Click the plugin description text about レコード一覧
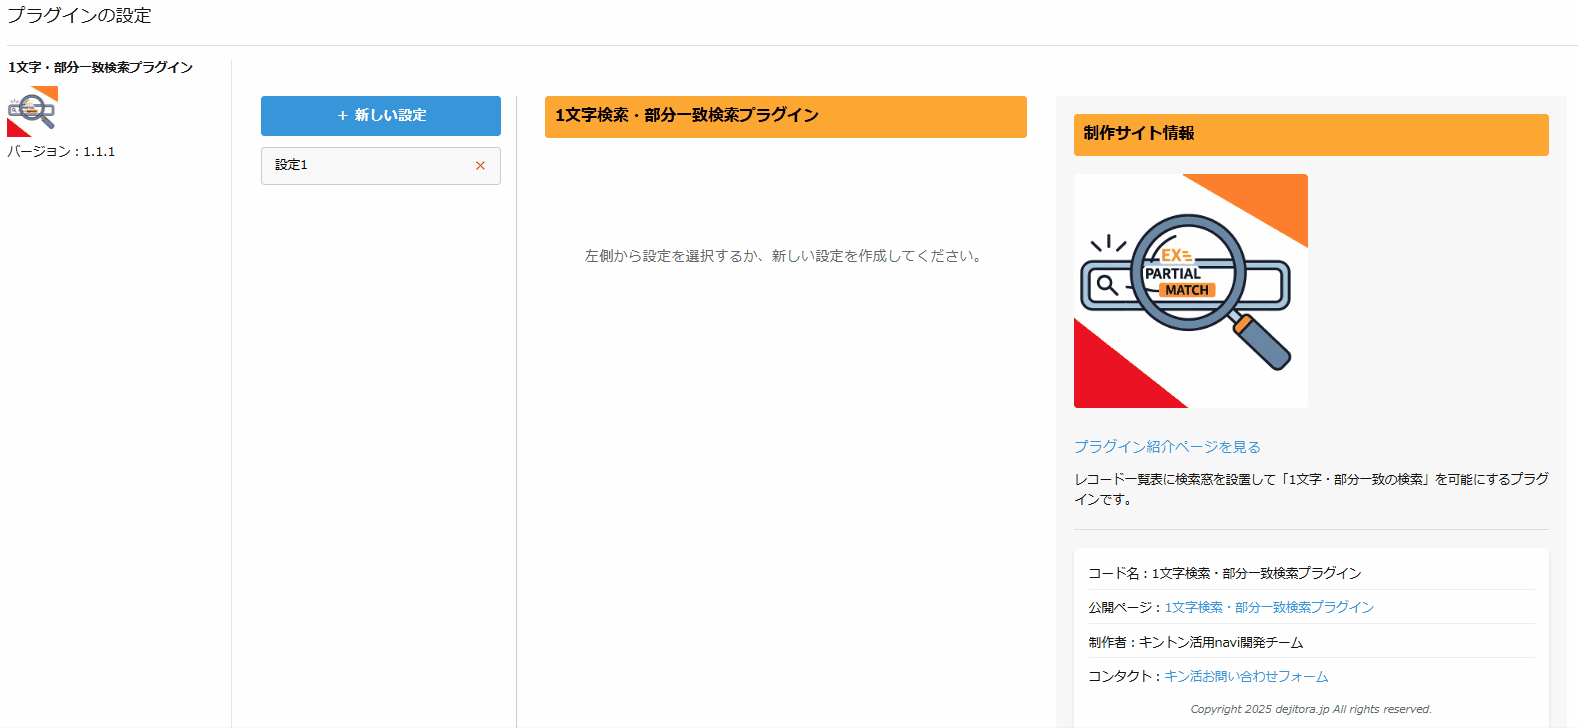1578x728 pixels. pos(1310,489)
